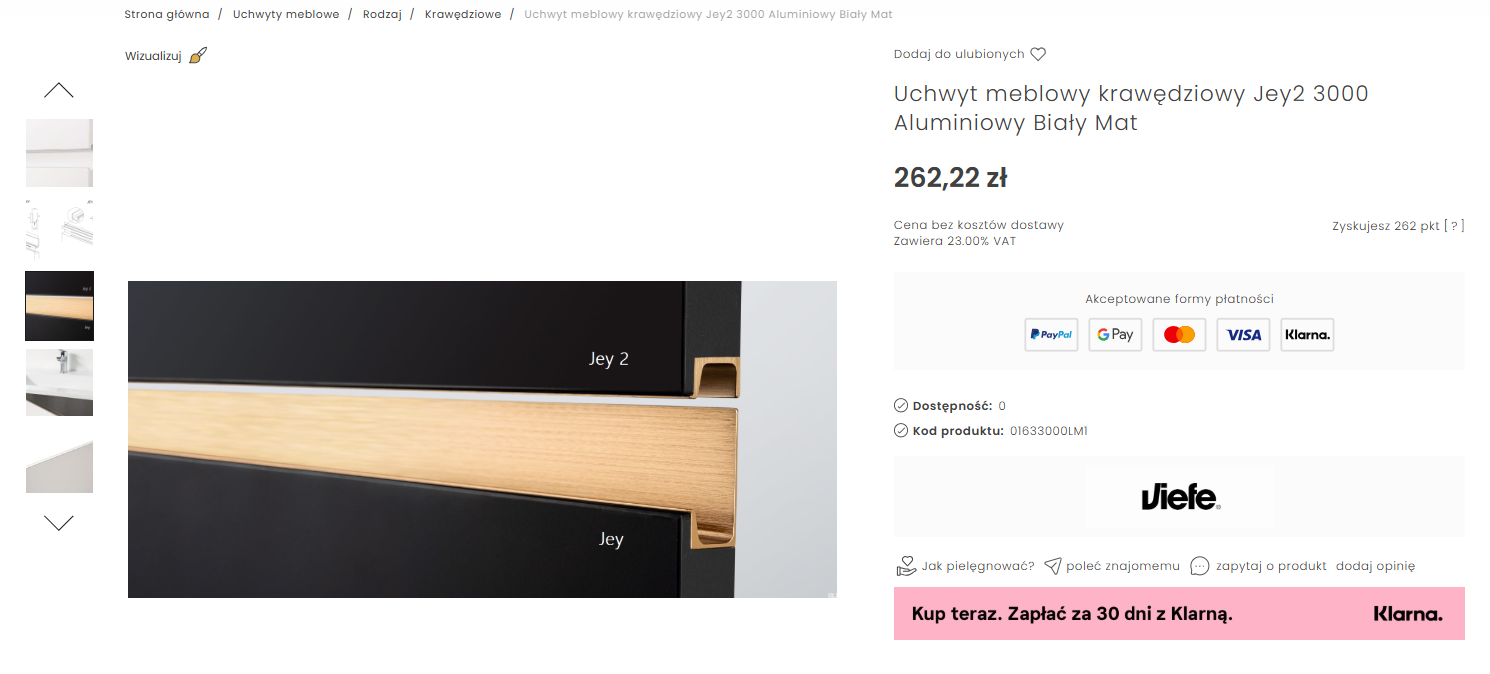Click the chat bubble icon for zapytaj o produkt

tap(1200, 566)
